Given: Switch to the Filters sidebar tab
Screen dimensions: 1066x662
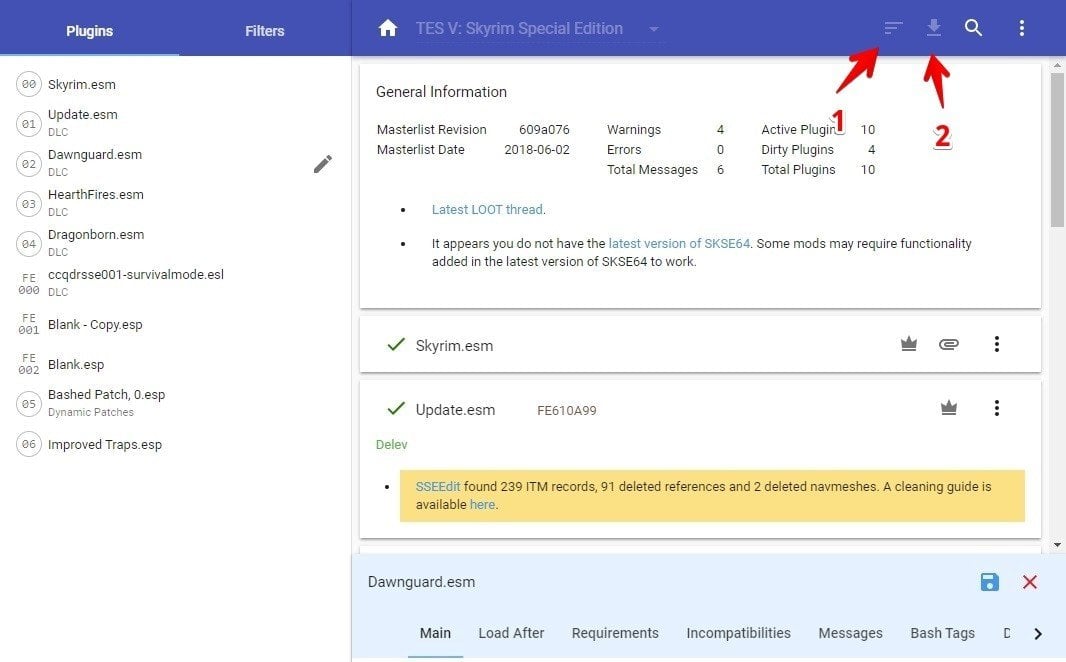Looking at the screenshot, I should point(264,31).
